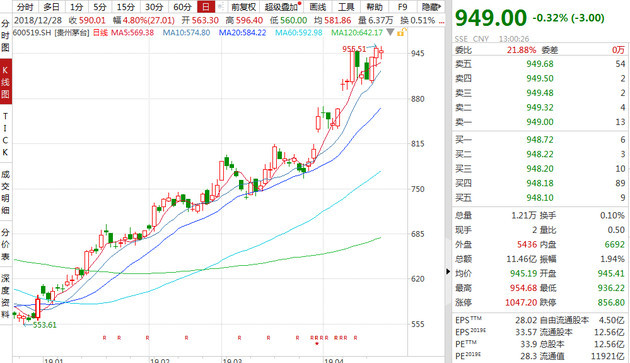
Task: Click the F9 button
Action: 402,7
